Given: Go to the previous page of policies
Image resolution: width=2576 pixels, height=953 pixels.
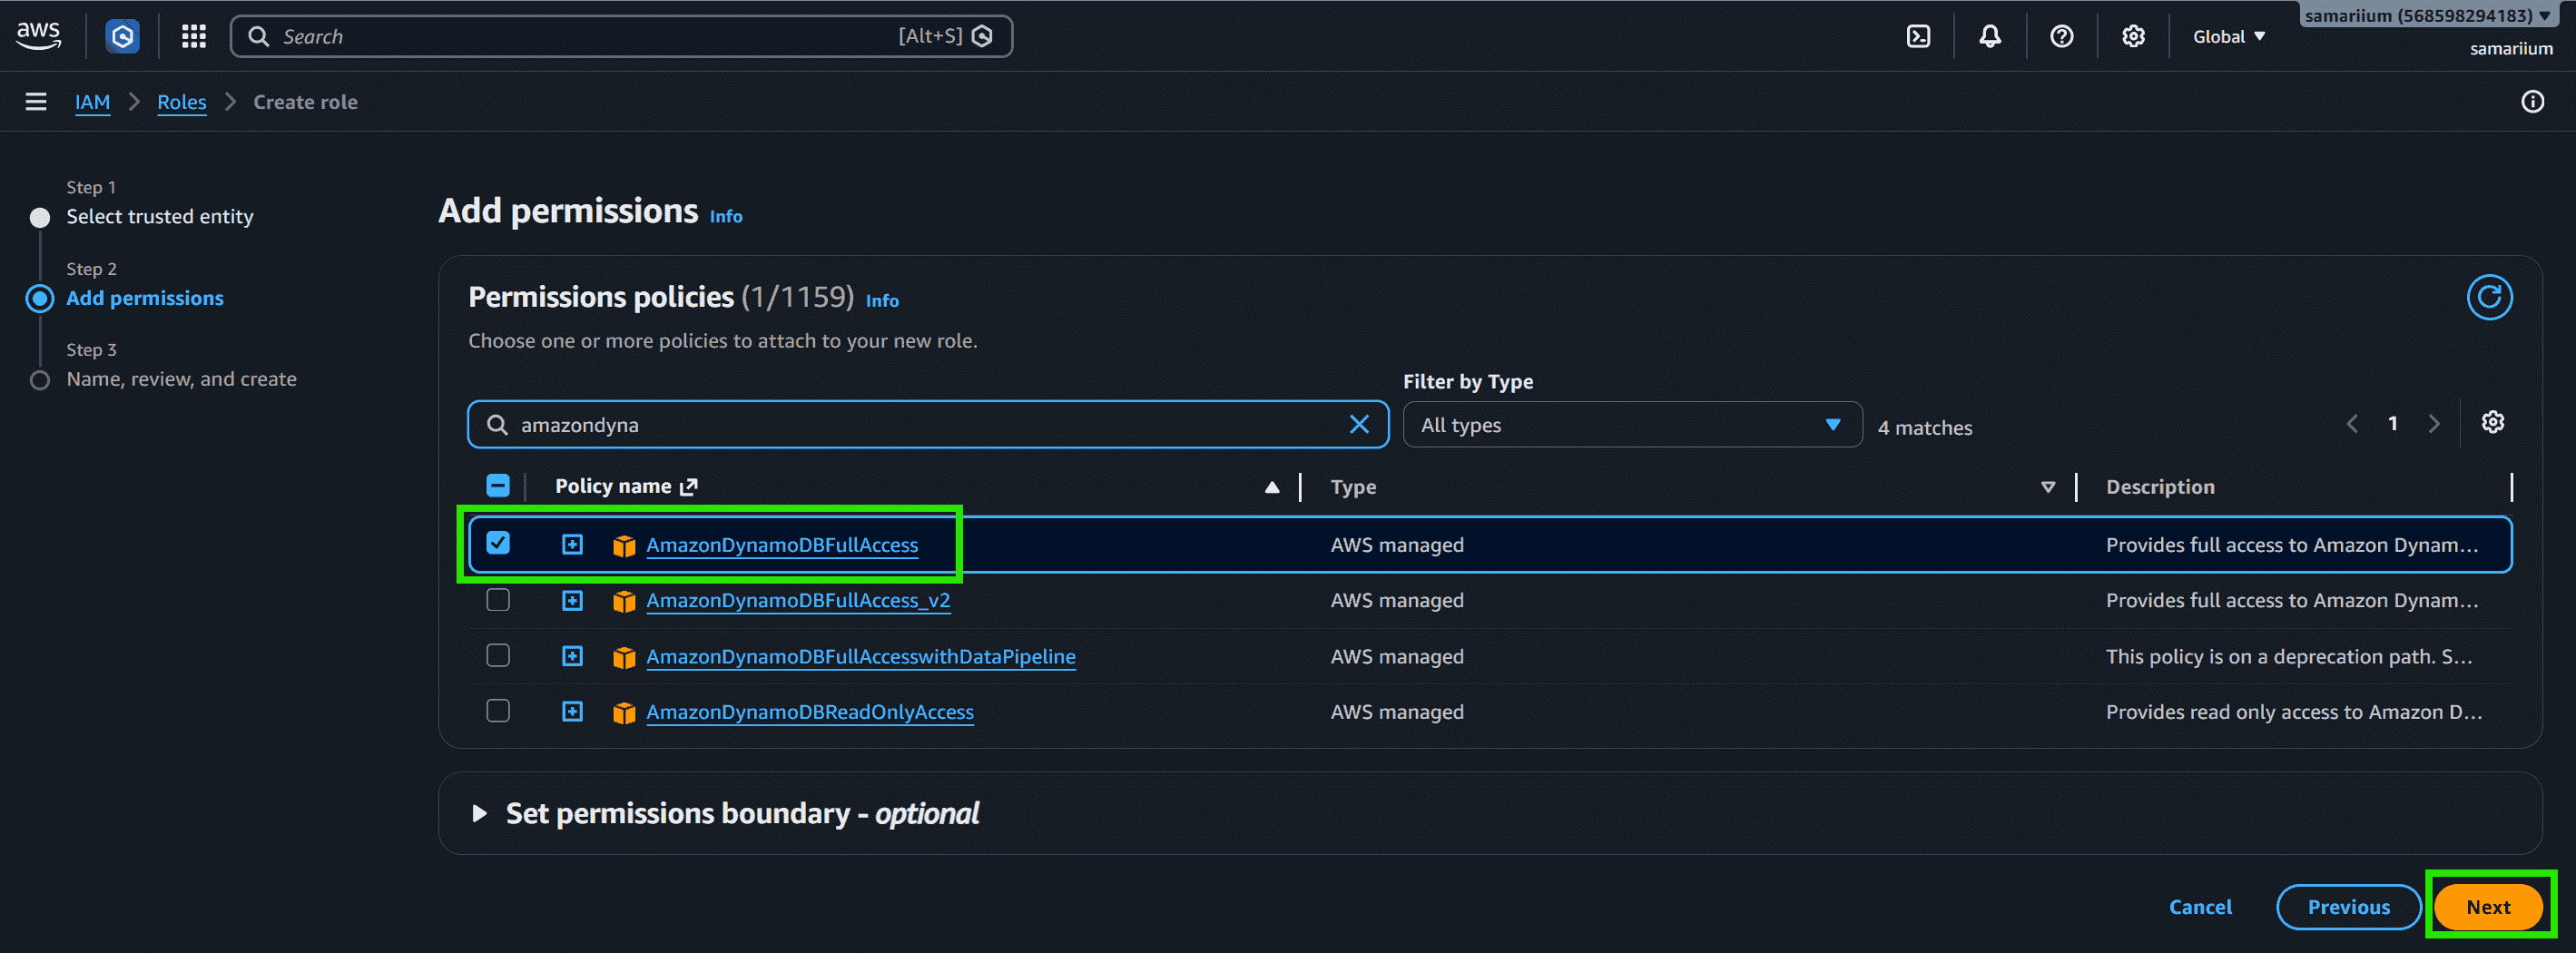Looking at the screenshot, I should (2352, 425).
